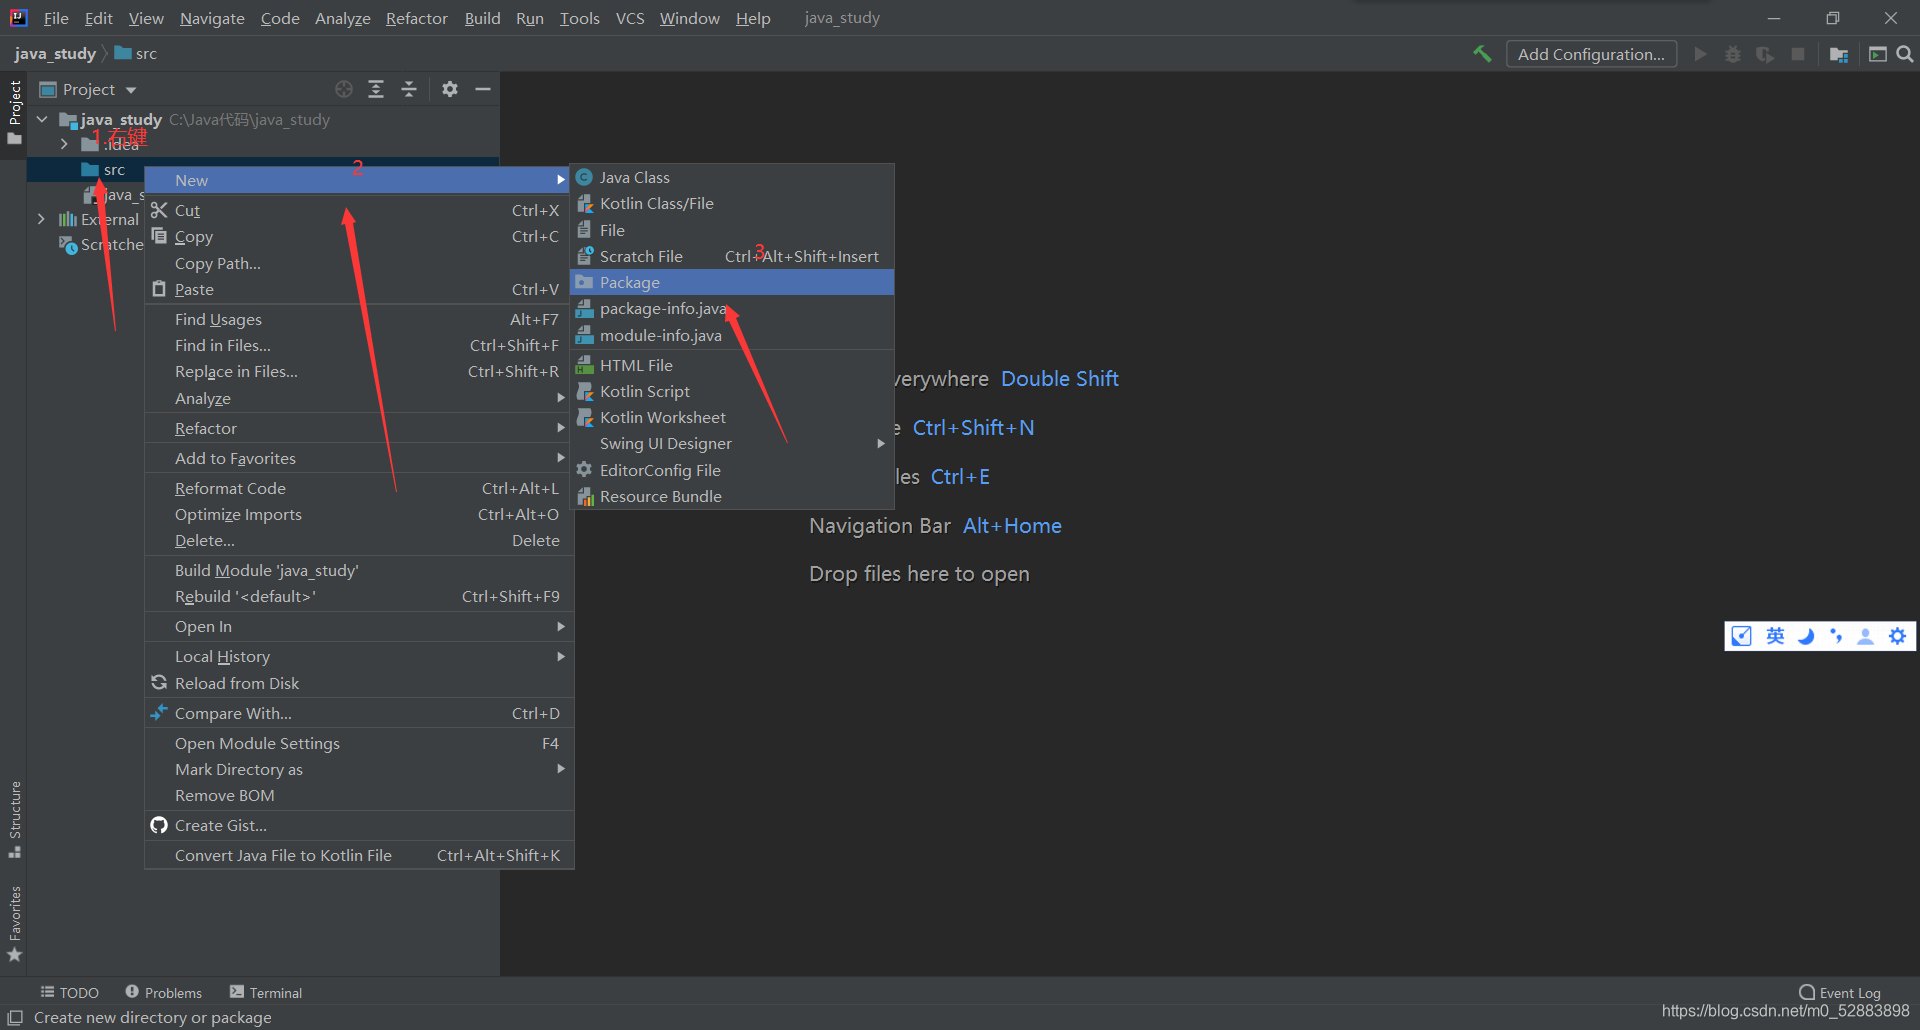Select Package in the New submenu
This screenshot has width=1920, height=1030.
pyautogui.click(x=732, y=282)
